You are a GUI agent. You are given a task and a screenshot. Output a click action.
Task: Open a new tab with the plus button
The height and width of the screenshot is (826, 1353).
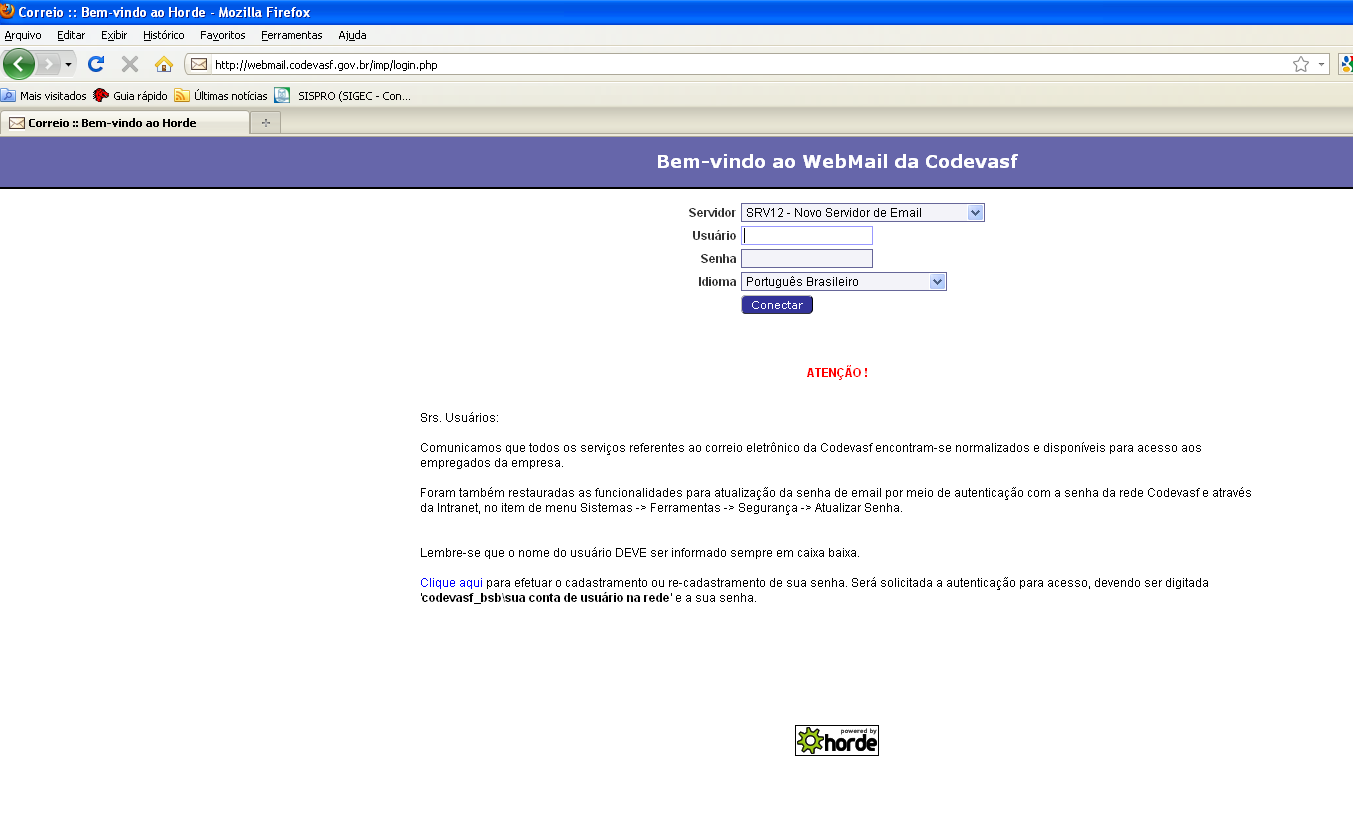coord(266,123)
